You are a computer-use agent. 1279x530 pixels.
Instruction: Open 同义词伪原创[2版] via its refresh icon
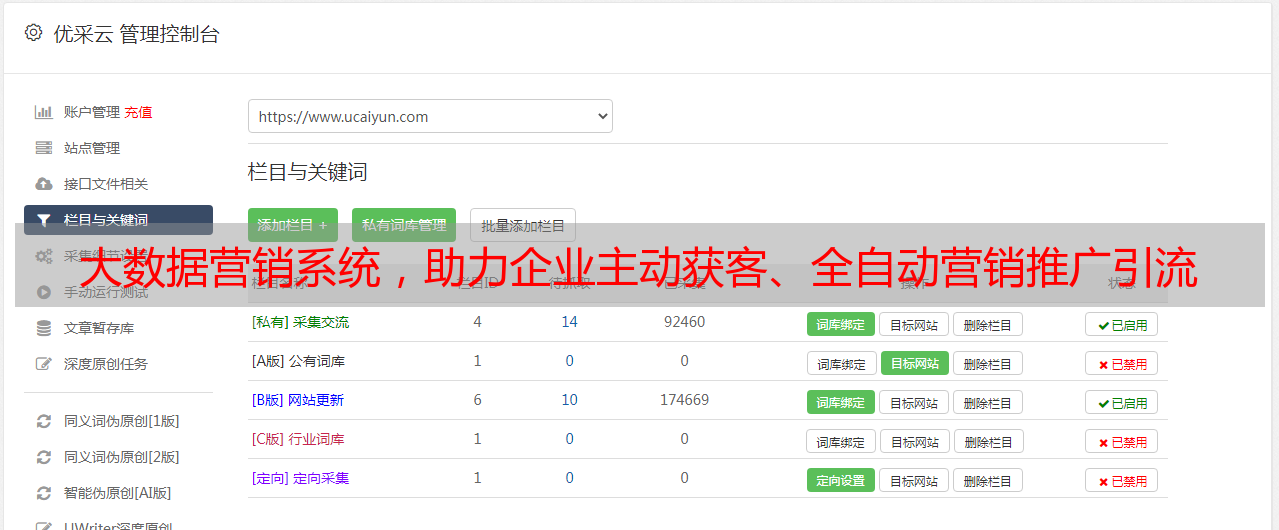43,457
